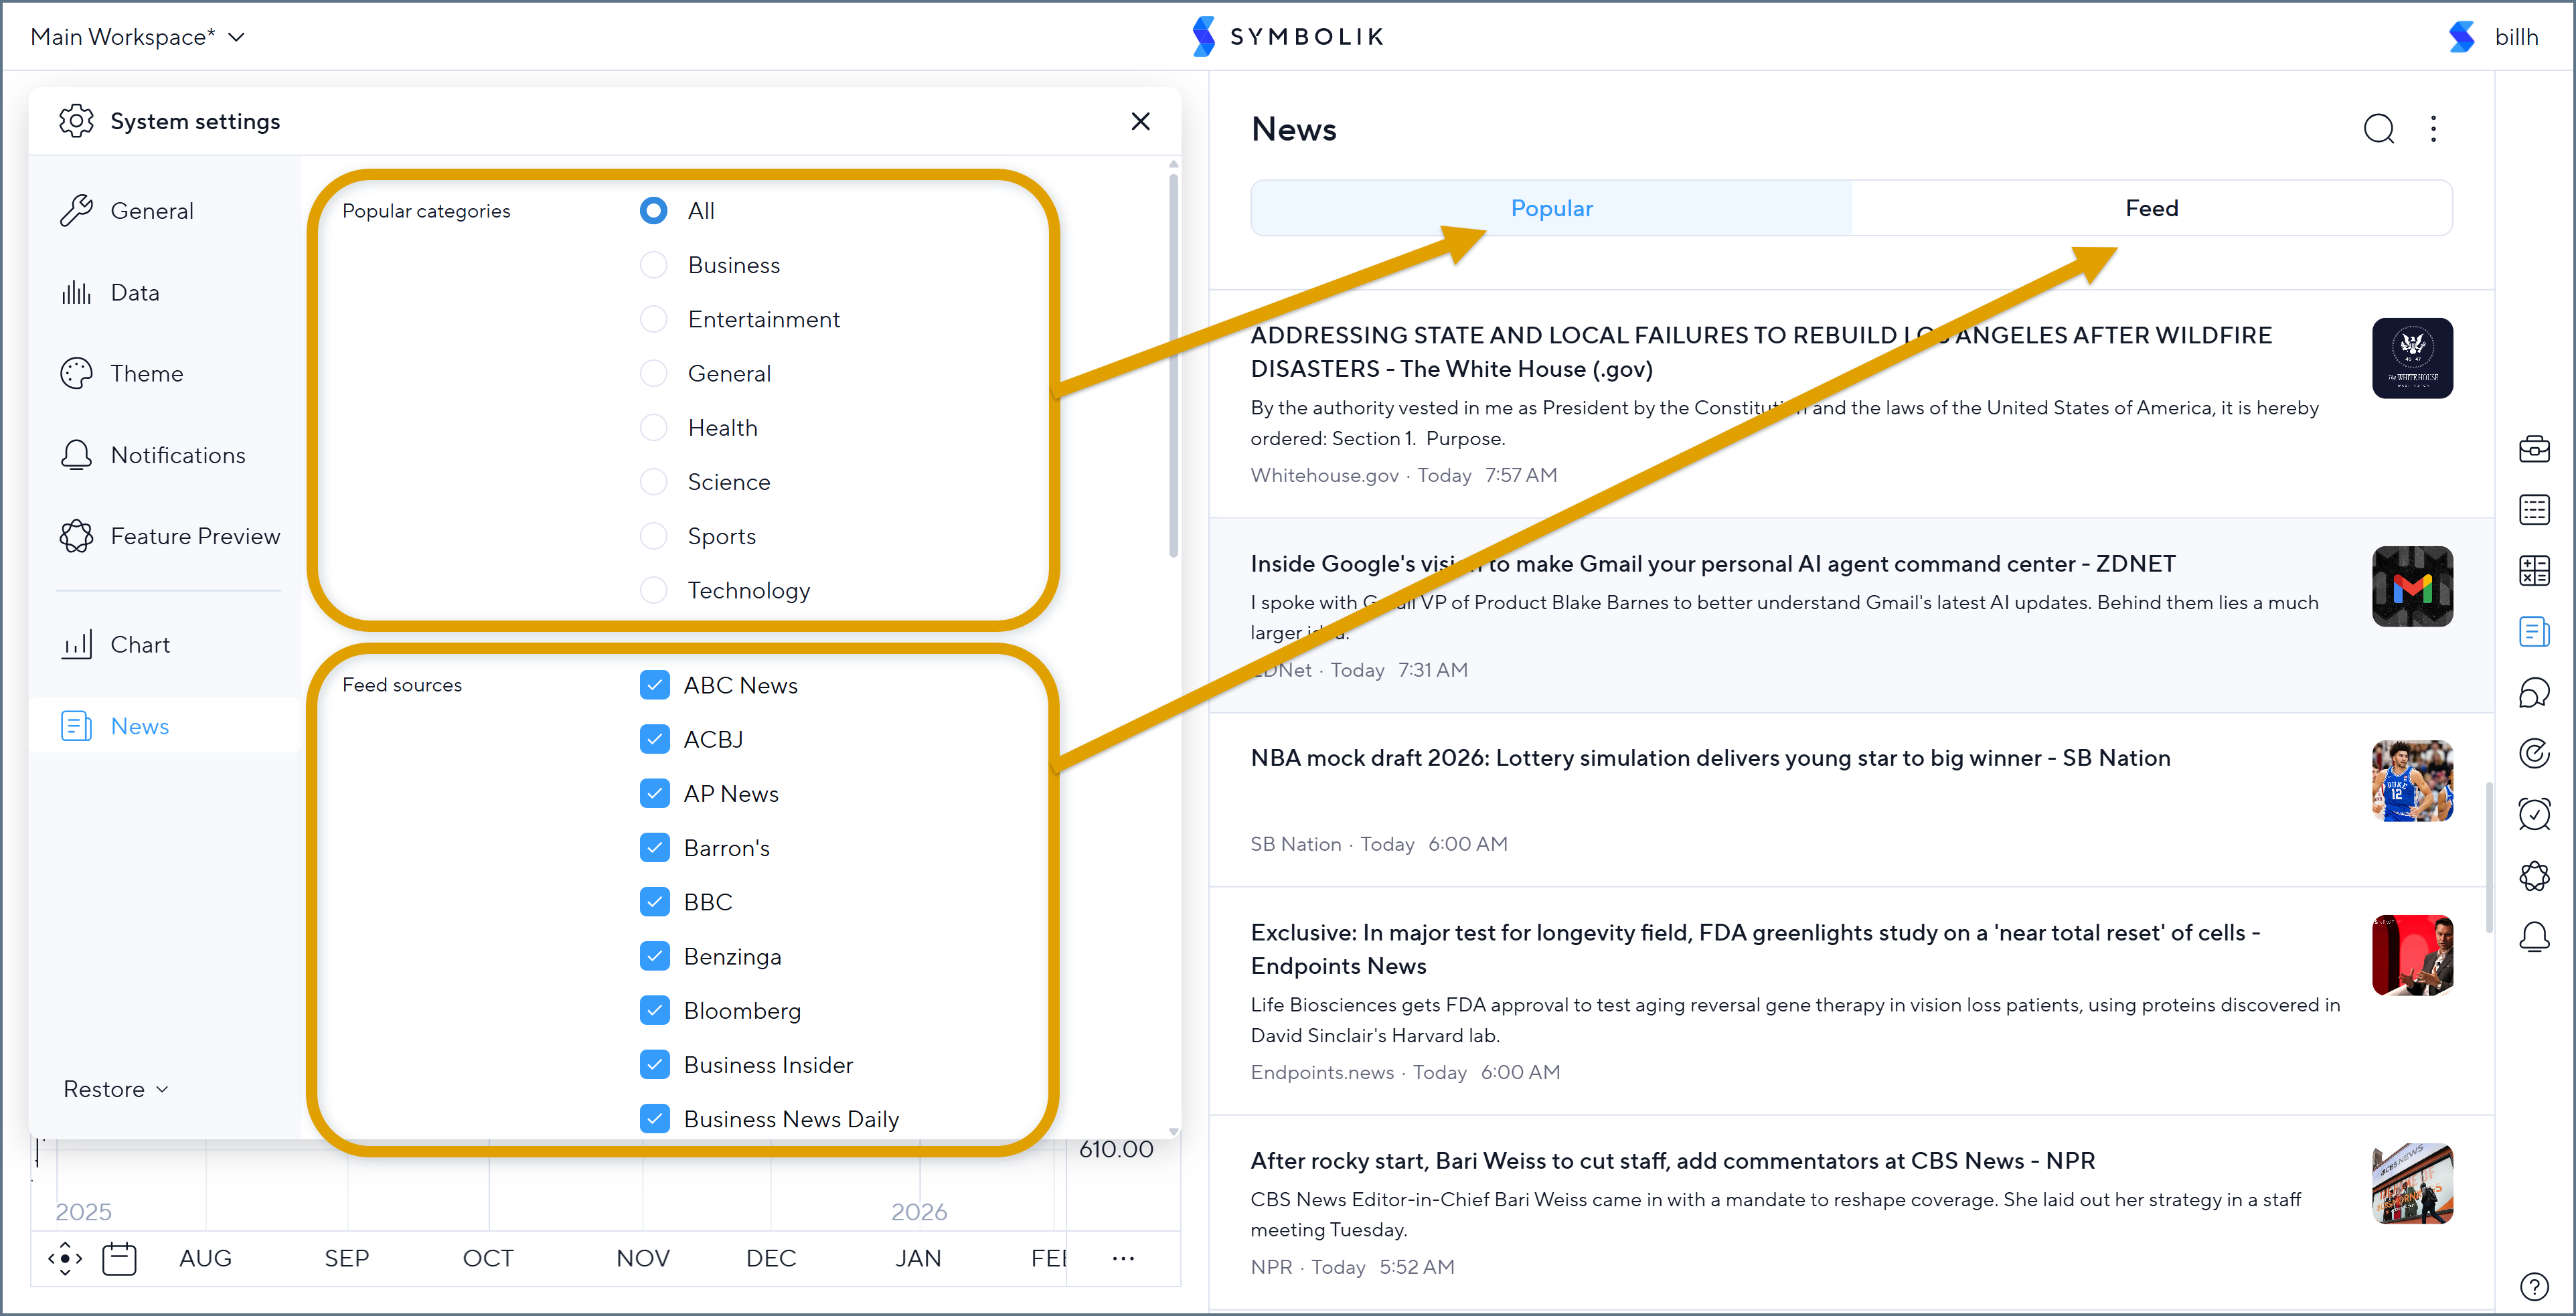Open the help question mark icon
Viewport: 2576px width, 1316px height.
pyautogui.click(x=2533, y=1286)
